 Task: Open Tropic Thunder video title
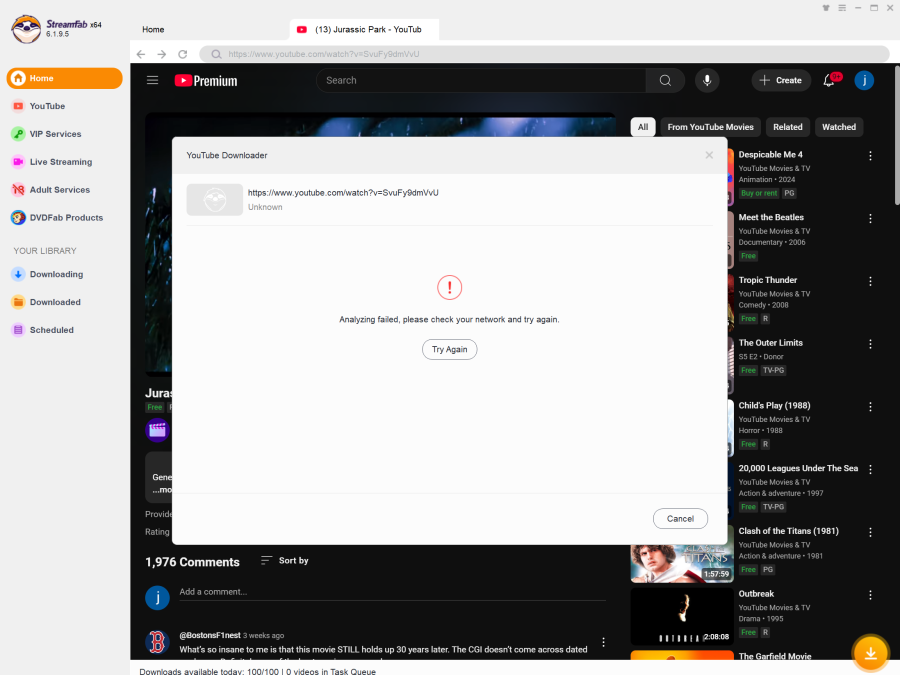[x=767, y=280]
